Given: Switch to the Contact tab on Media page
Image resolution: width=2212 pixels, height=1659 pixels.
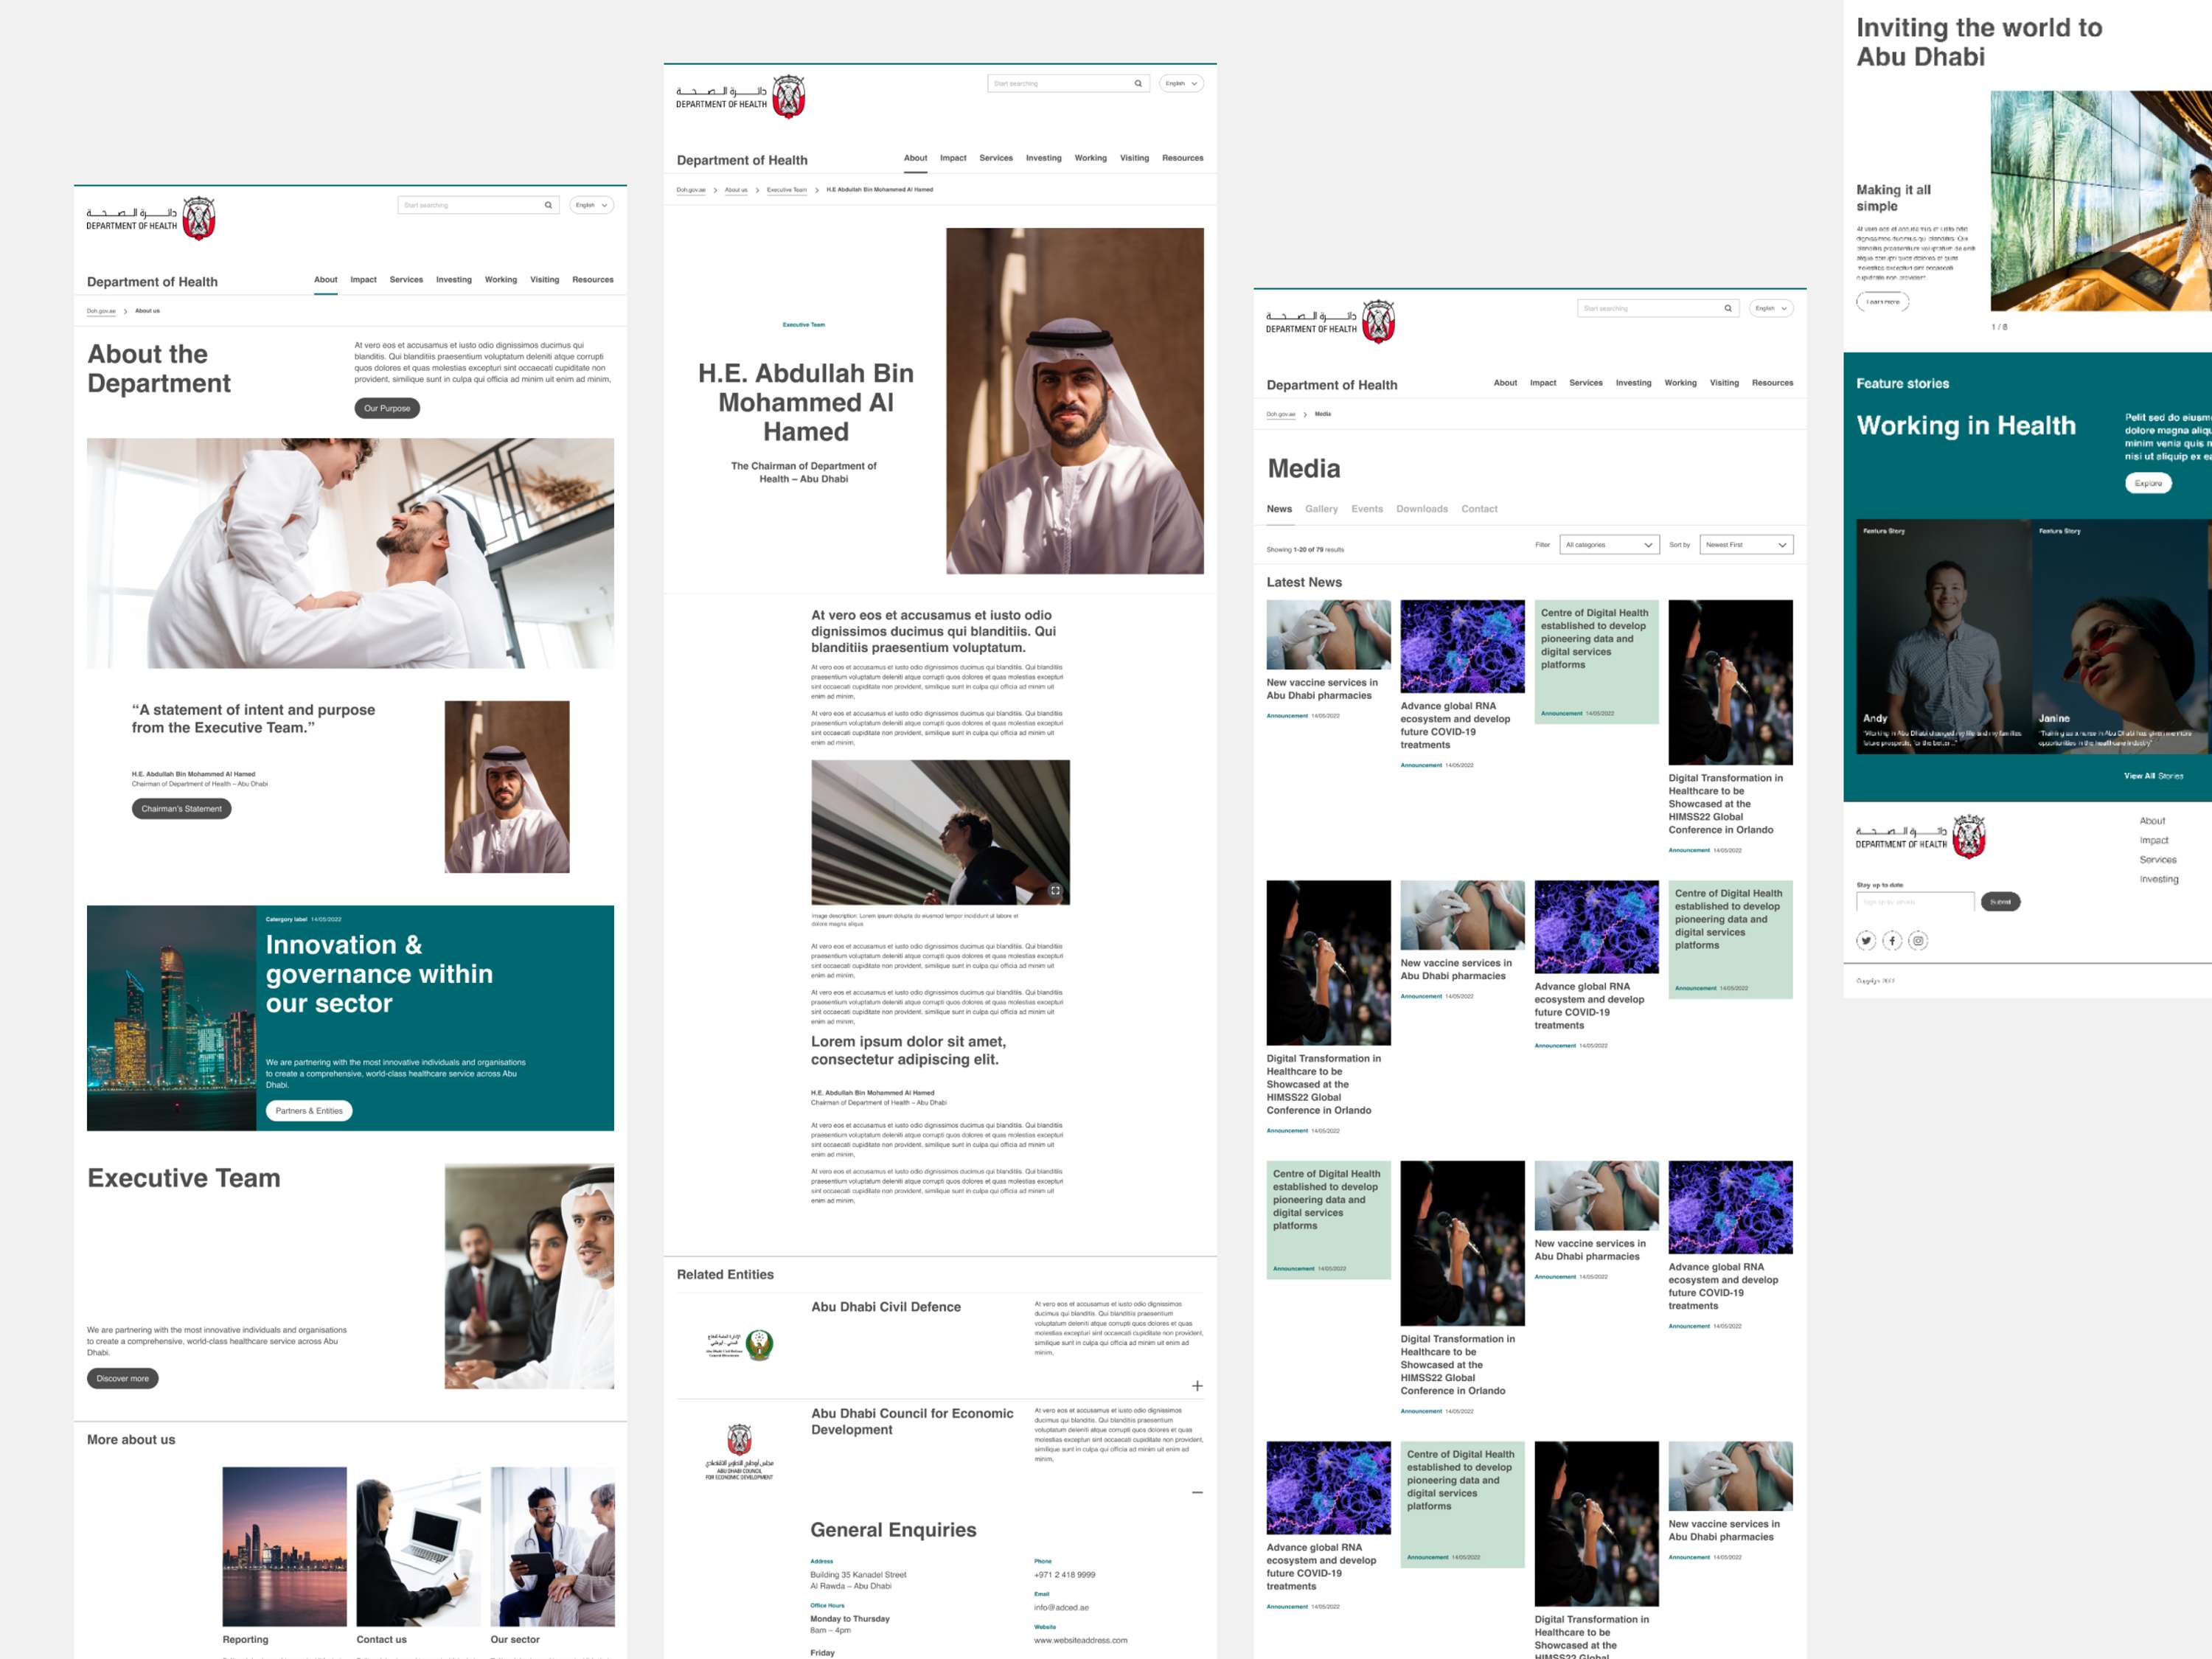Looking at the screenshot, I should click(x=1479, y=509).
